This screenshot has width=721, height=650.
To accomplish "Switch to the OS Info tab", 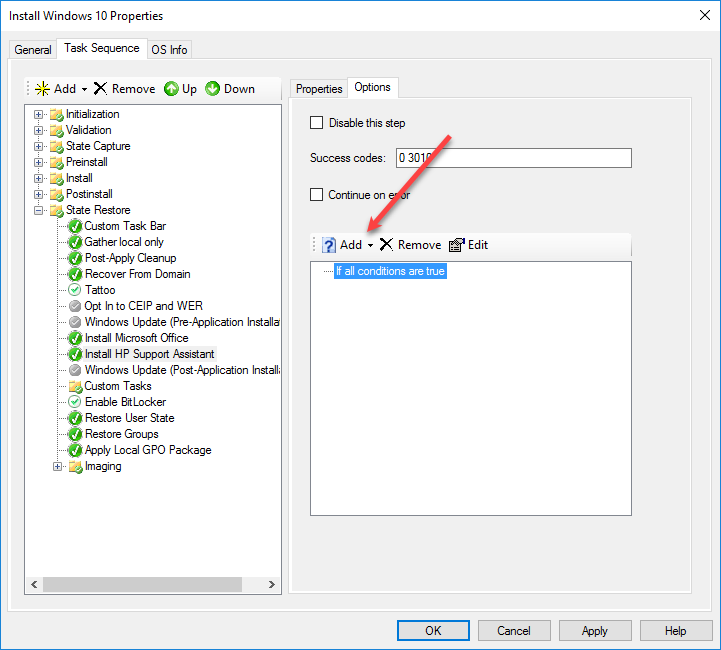I will tap(169, 50).
